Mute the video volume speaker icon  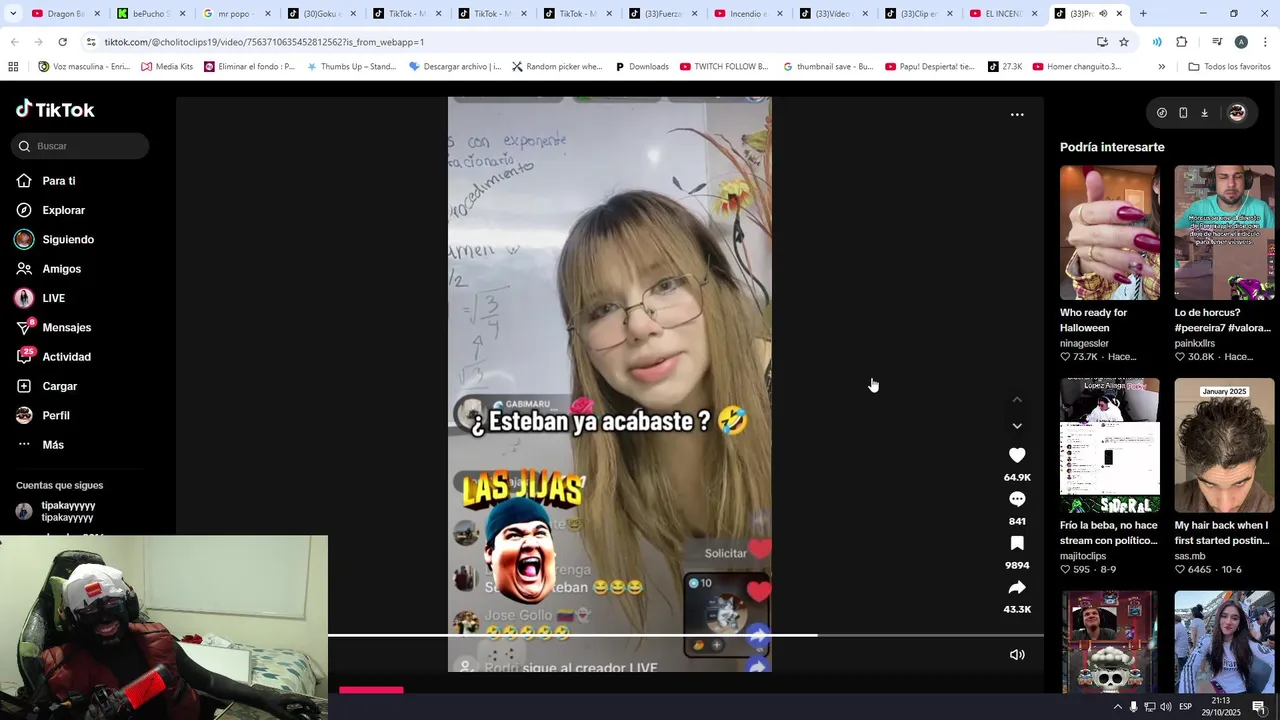pos(1017,655)
